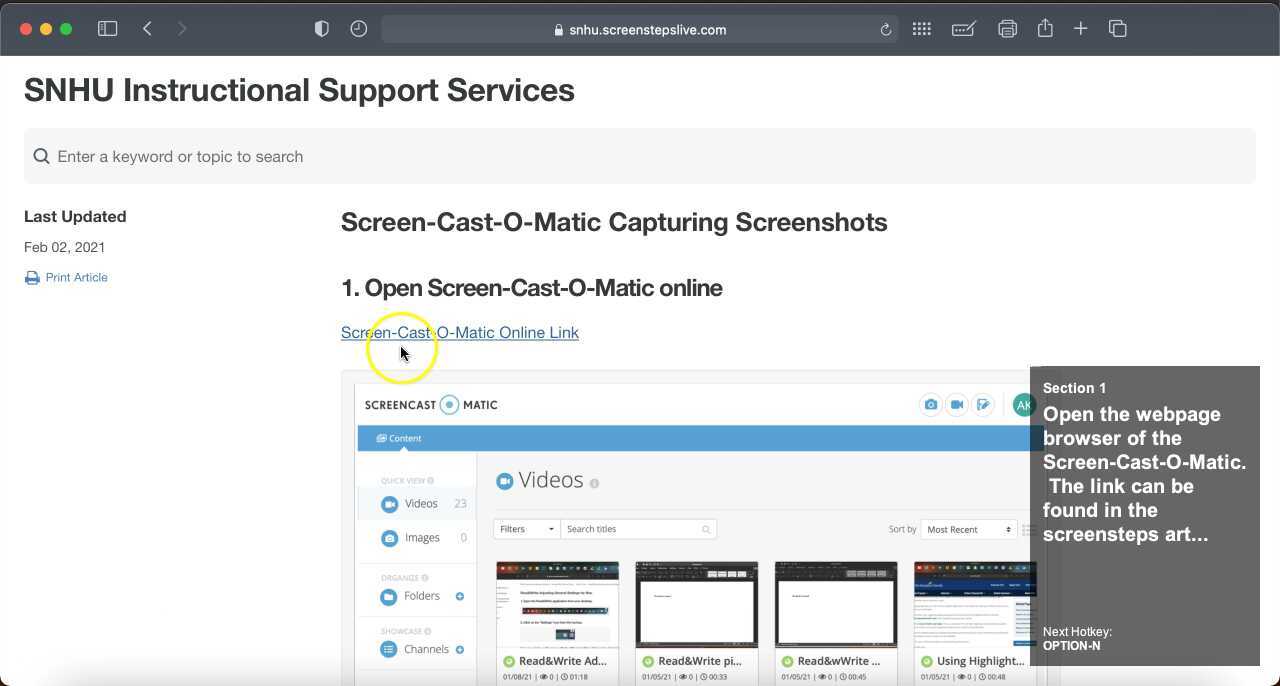Screen dimensions: 1280x686
Task: Switch to the Content tab
Action: tap(398, 437)
